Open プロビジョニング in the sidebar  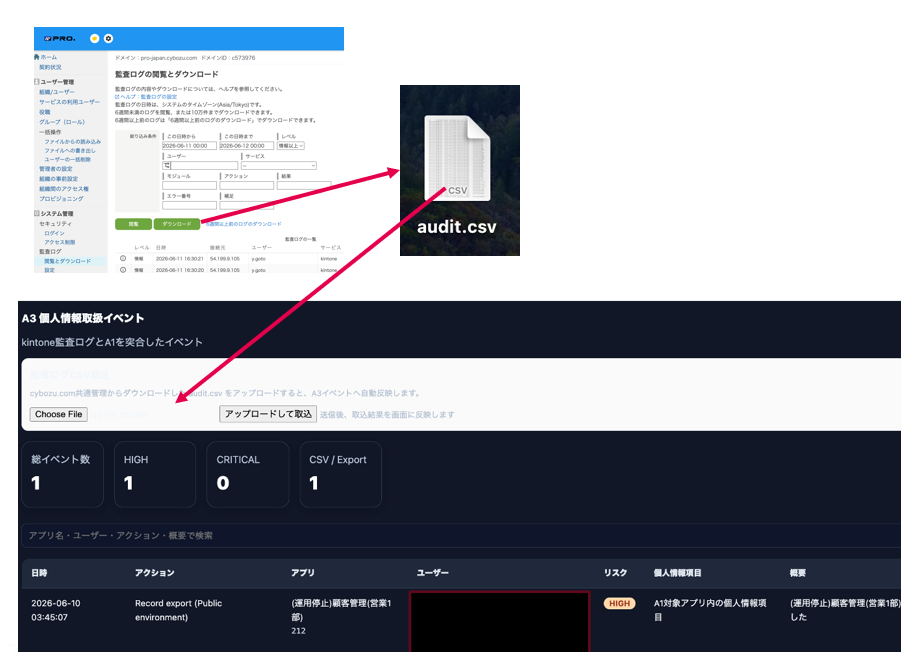point(61,198)
